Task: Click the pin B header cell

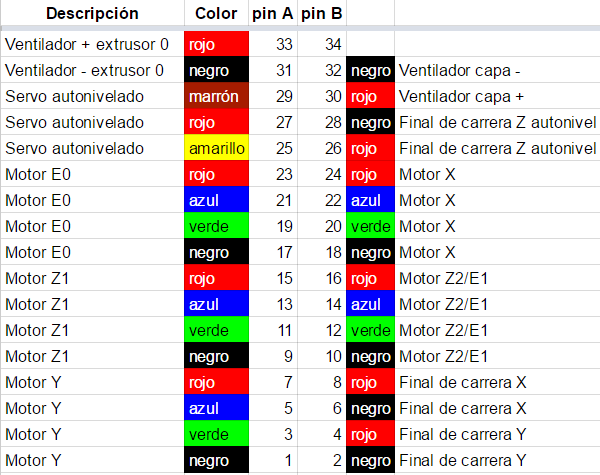Action: coord(322,13)
